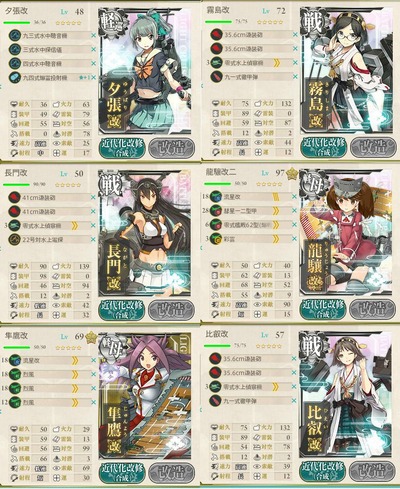Viewport: 400px width, 489px height.
Task: Click Kirishima's first 35.6cm gun icon
Action: pyautogui.click(x=216, y=35)
